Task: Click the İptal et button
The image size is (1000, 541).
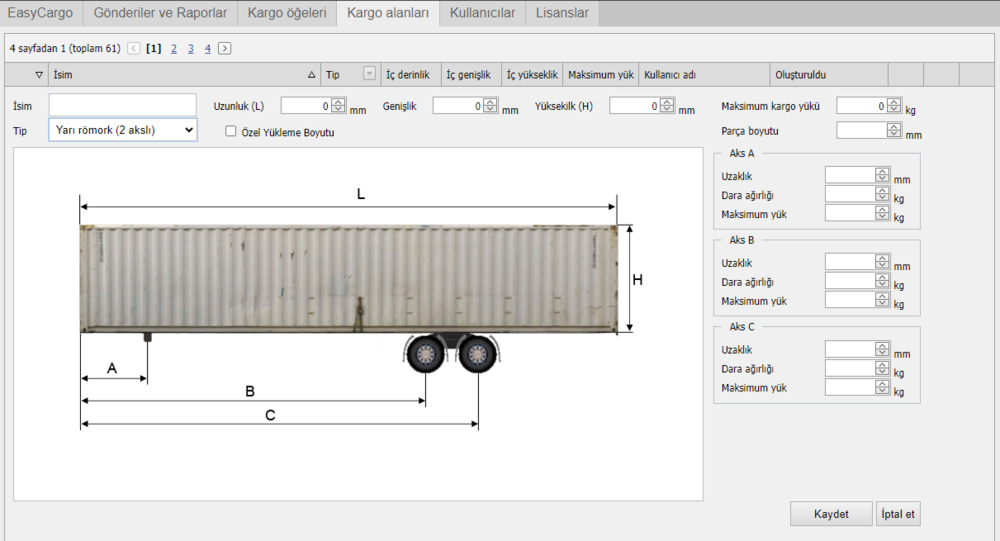Action: pyautogui.click(x=897, y=514)
